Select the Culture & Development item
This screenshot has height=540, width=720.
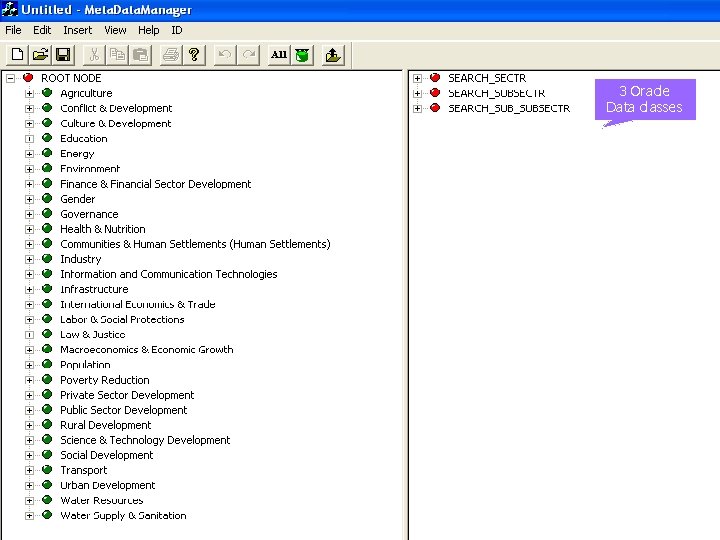click(116, 124)
